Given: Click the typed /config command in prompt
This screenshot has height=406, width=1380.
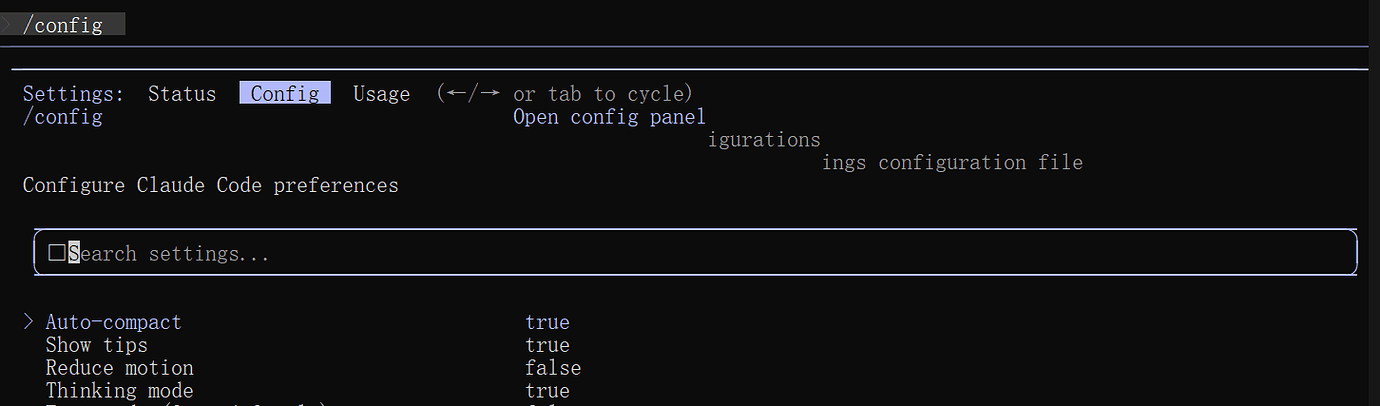Looking at the screenshot, I should click(62, 25).
